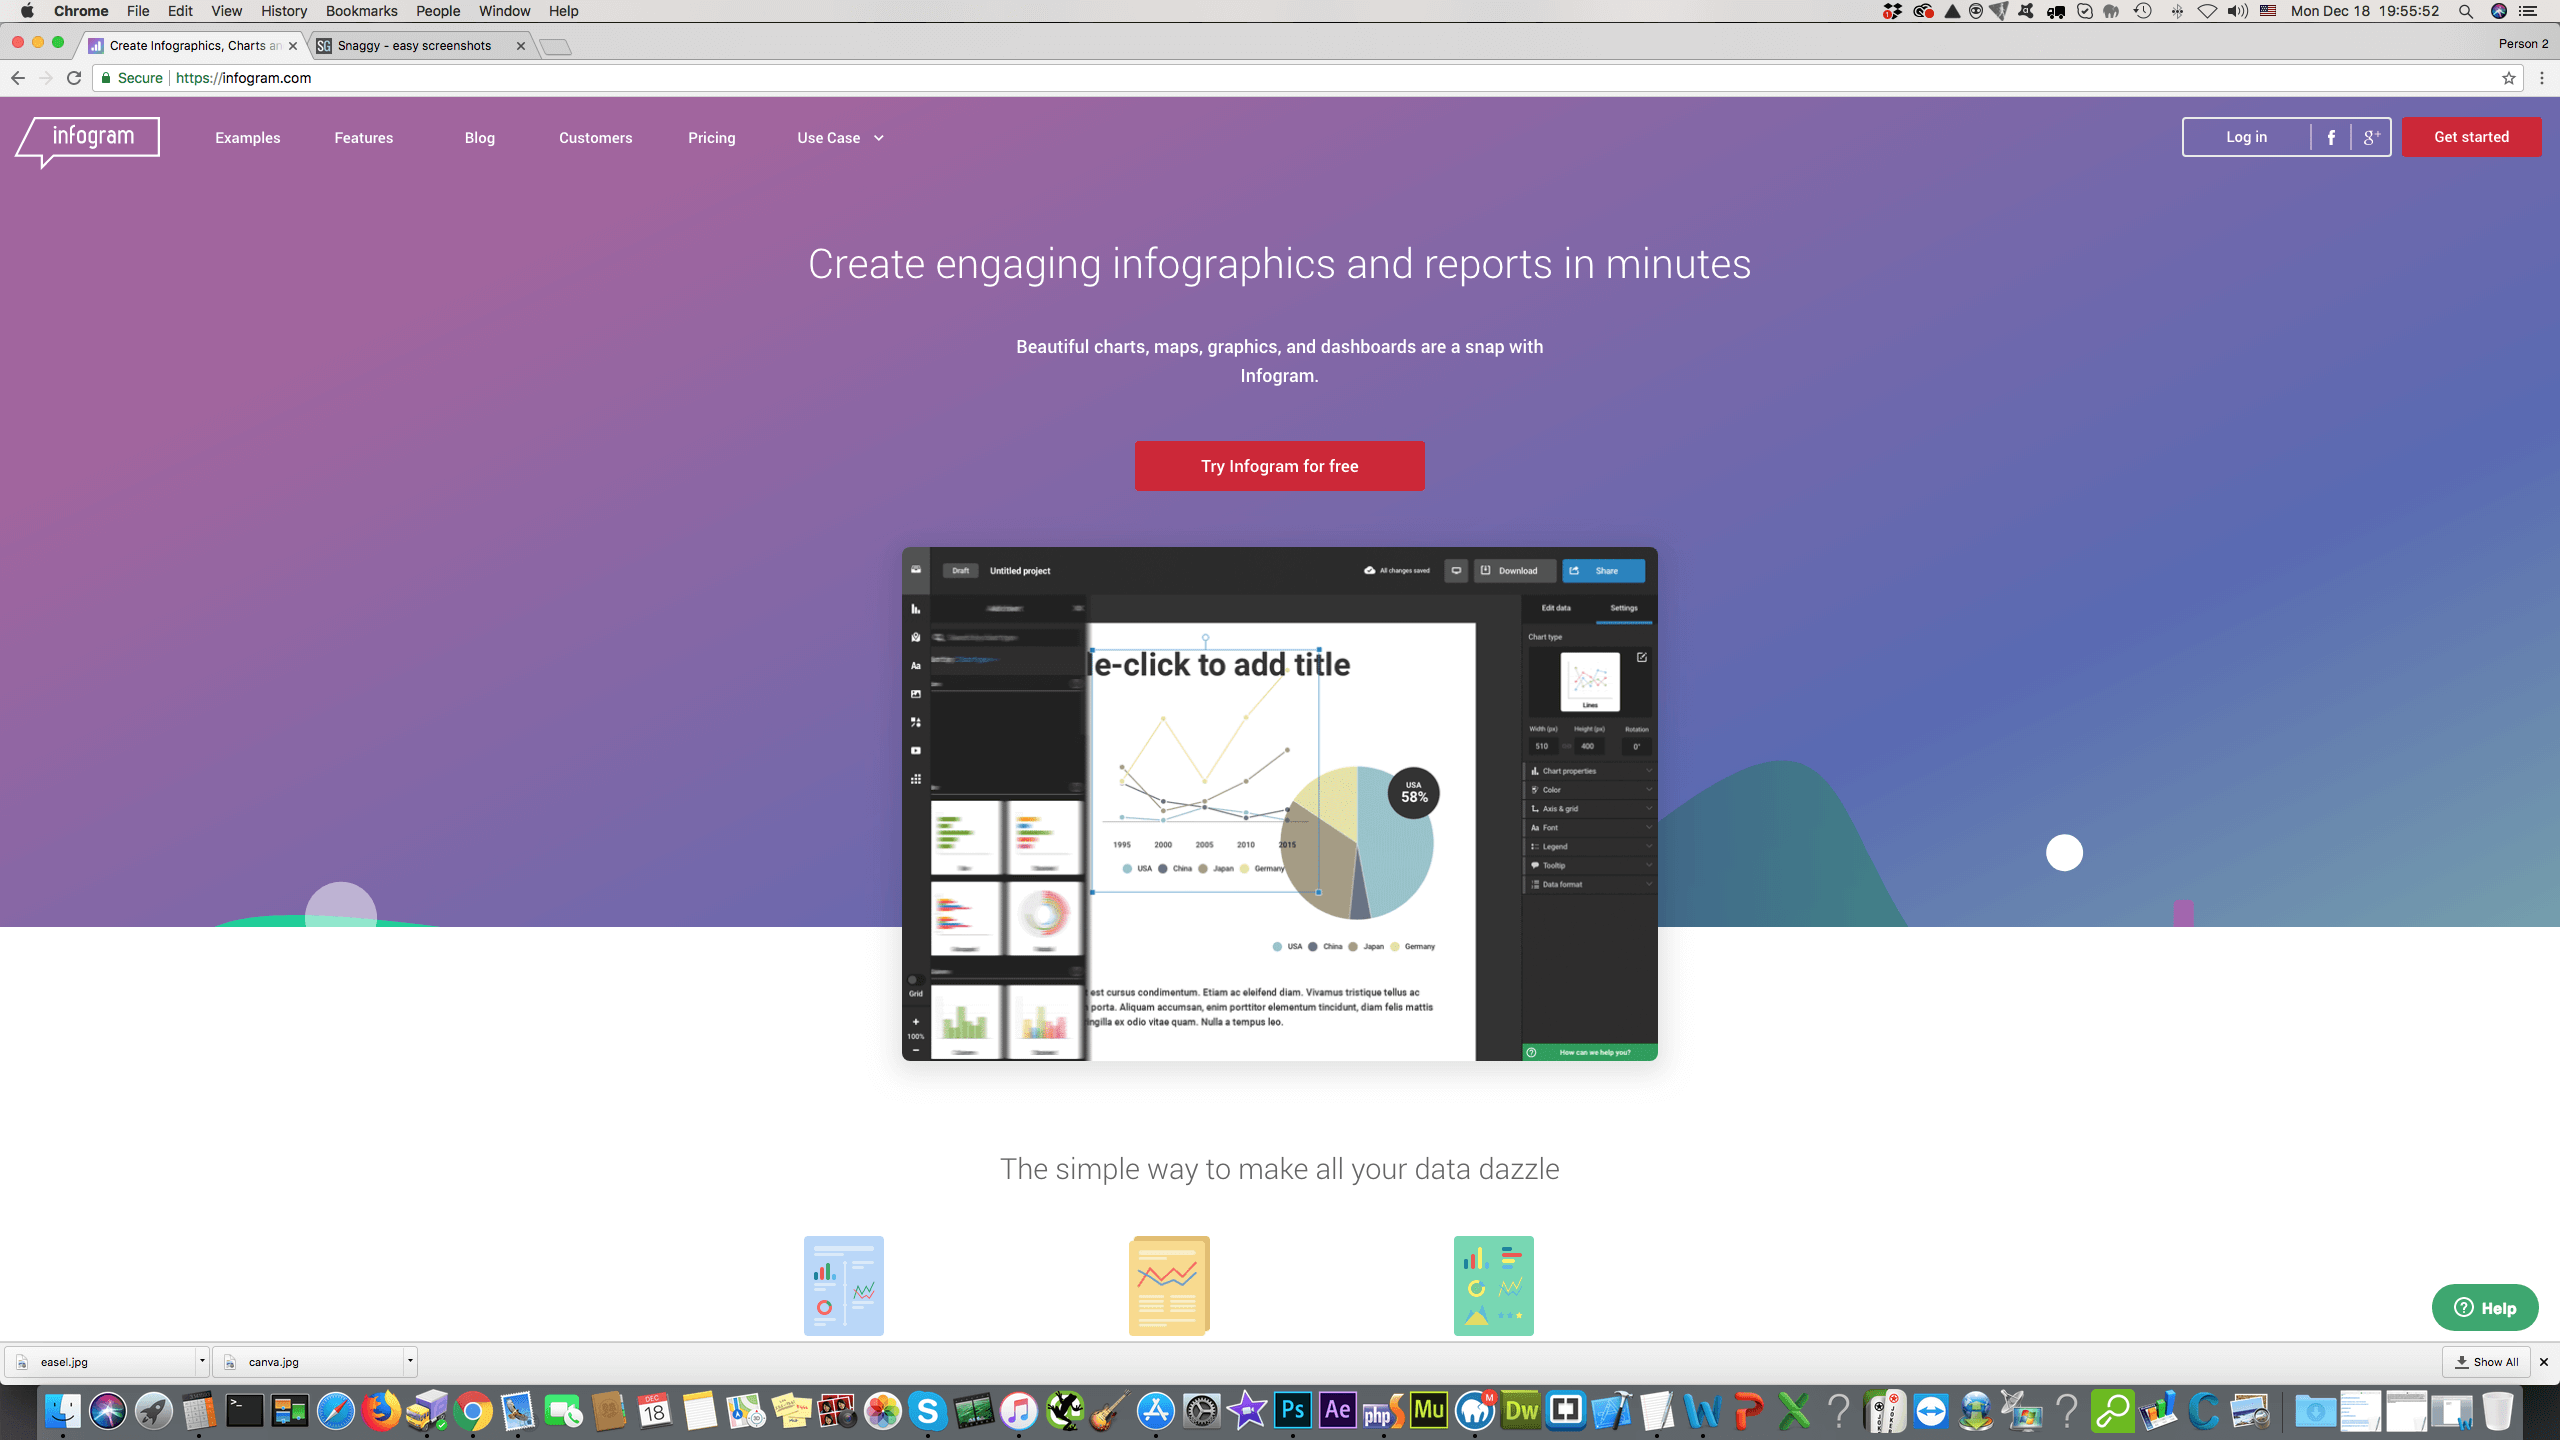This screenshot has height=1440, width=2560.
Task: Open Dreamweaver from the dock
Action: point(1521,1411)
